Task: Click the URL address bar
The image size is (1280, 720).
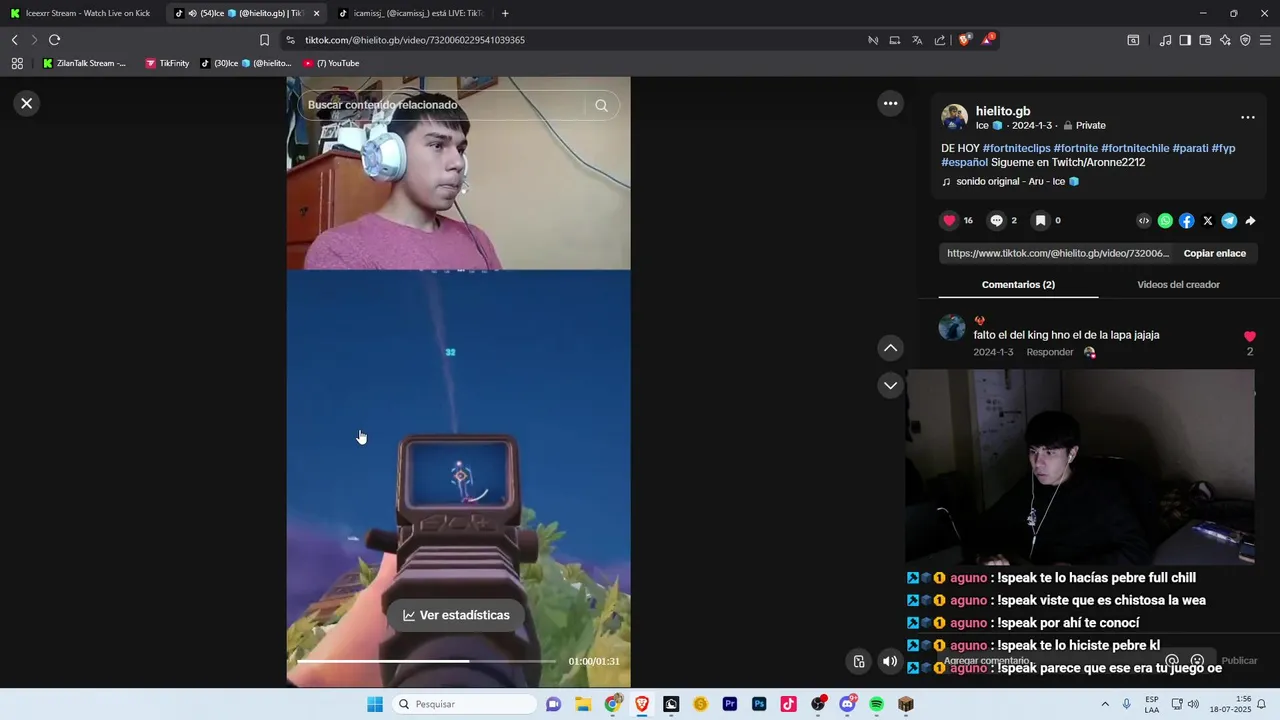Action: (570, 40)
